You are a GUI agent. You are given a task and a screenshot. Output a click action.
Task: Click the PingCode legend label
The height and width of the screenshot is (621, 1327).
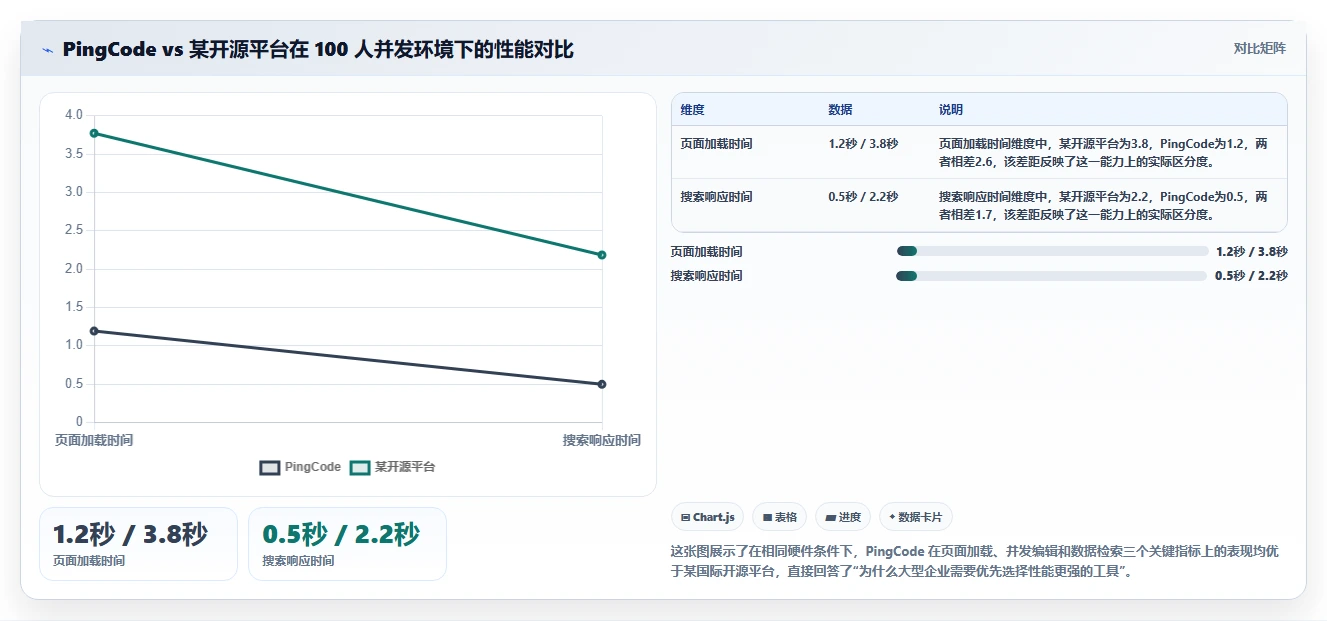[x=313, y=467]
